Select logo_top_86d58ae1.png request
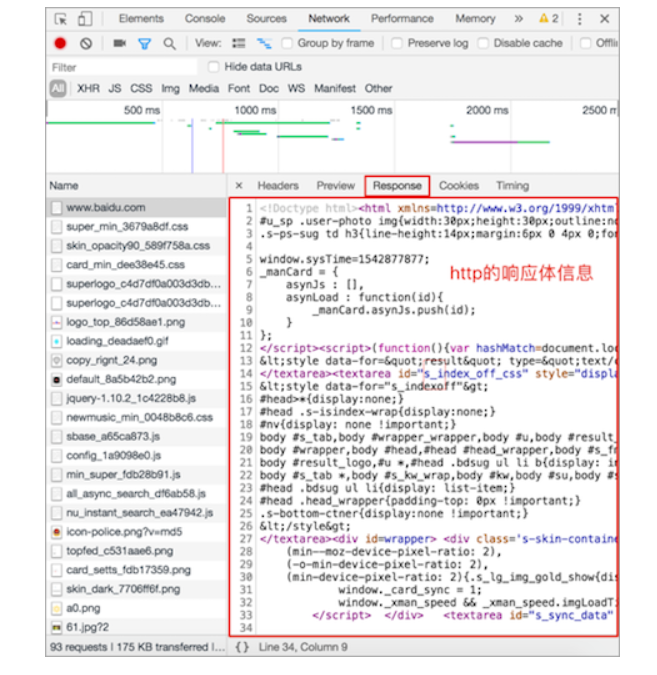Image resolution: width=657 pixels, height=675 pixels. pyautogui.click(x=136, y=322)
